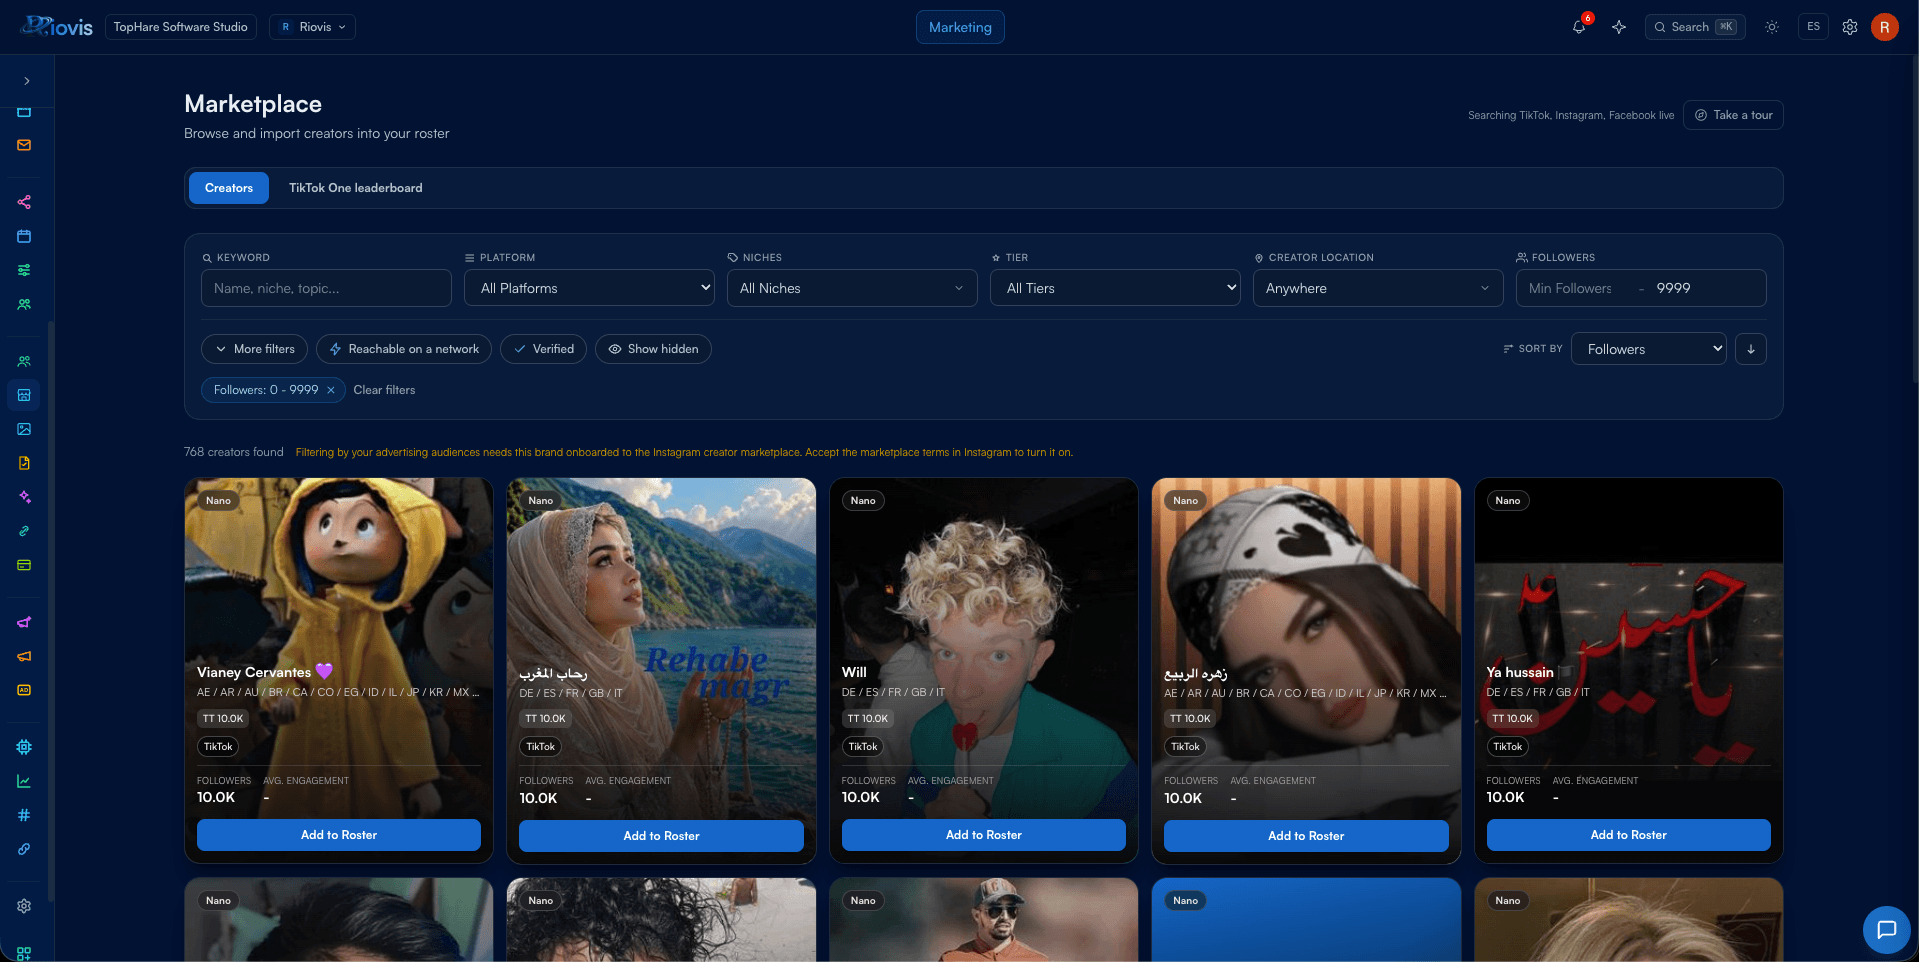This screenshot has height=962, width=1919.
Task: Toggle the Show hidden filter
Action: coord(653,349)
